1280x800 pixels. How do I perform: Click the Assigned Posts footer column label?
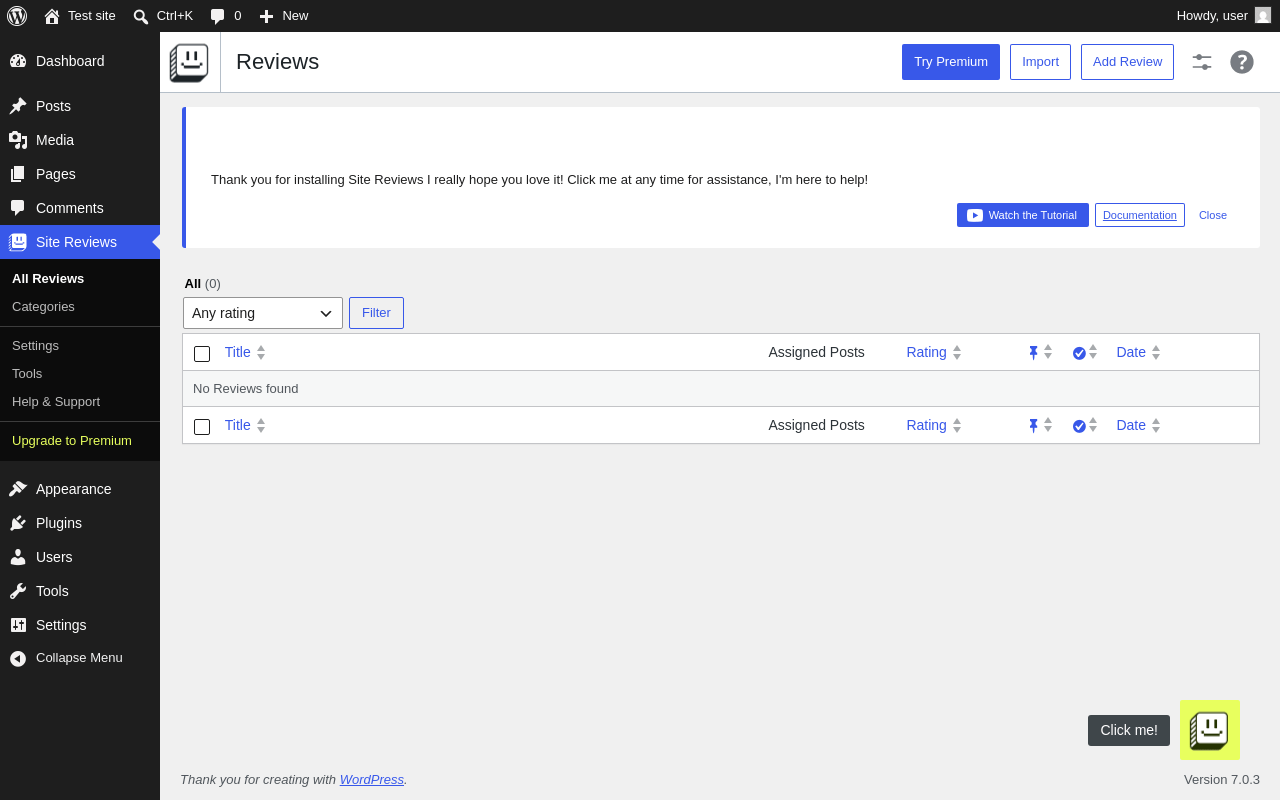coord(816,425)
